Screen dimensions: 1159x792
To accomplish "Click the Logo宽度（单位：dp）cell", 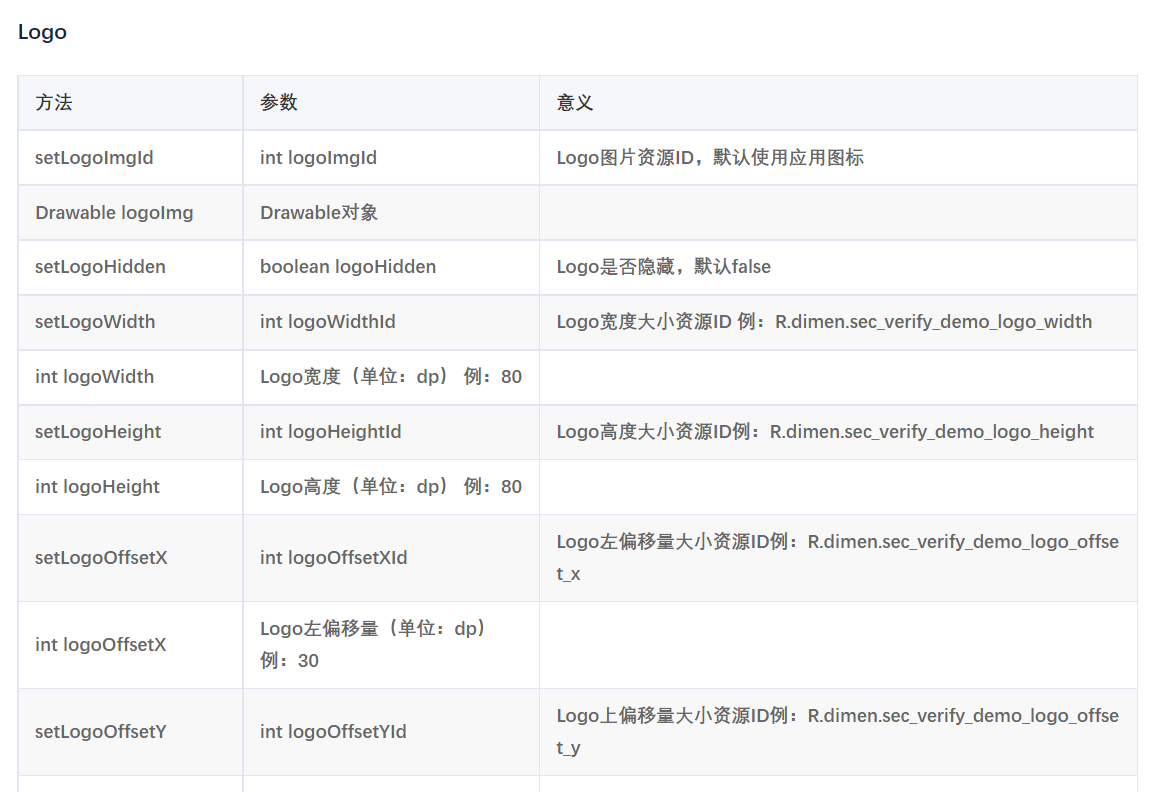I will click(x=391, y=376).
